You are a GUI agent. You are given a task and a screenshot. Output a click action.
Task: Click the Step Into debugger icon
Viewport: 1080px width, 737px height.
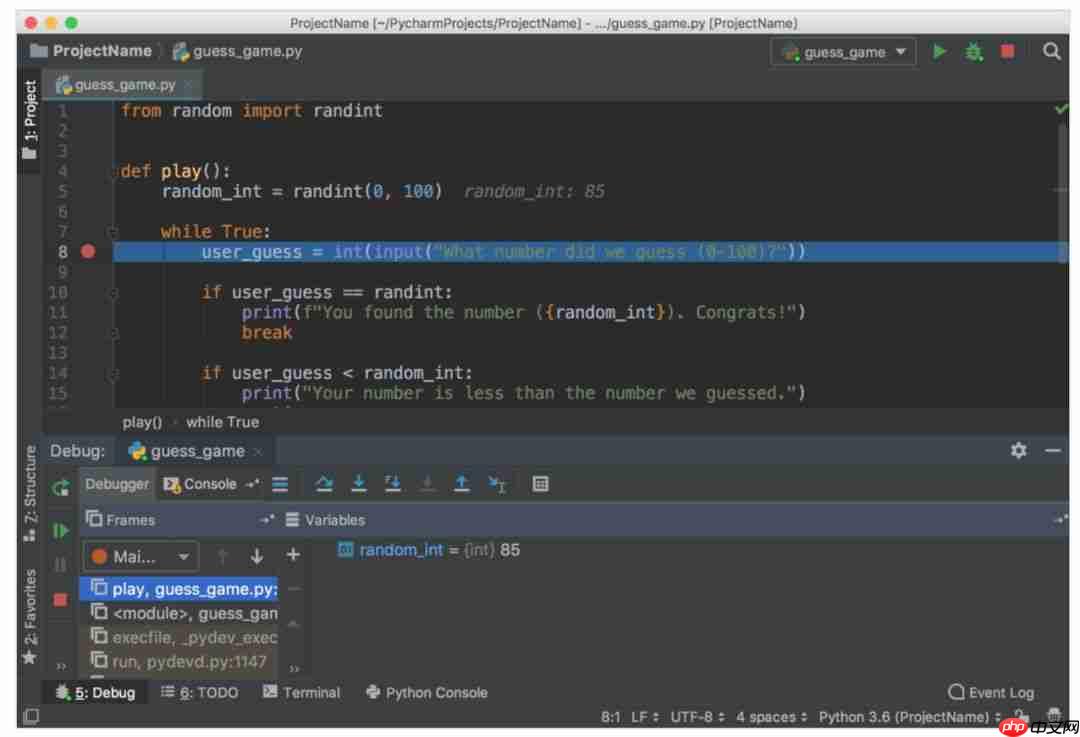tap(359, 483)
